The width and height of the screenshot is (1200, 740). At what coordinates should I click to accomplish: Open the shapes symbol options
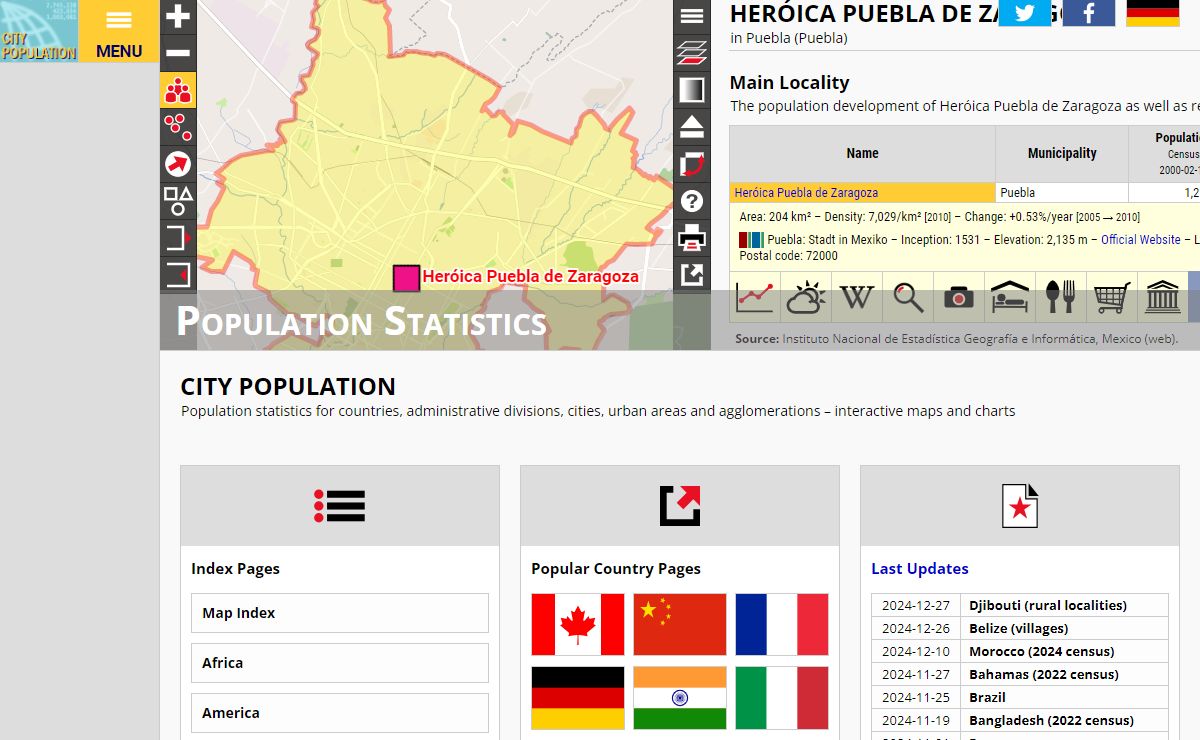click(x=178, y=201)
